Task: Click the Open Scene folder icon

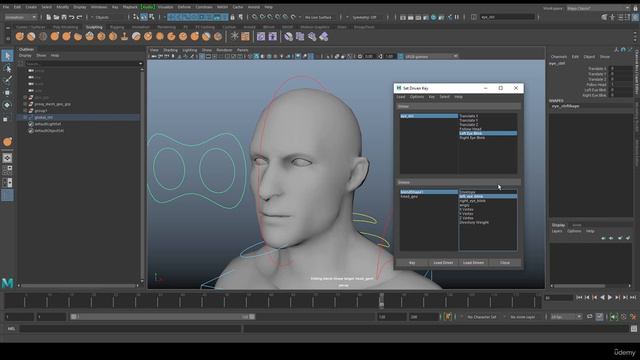Action: [56, 17]
